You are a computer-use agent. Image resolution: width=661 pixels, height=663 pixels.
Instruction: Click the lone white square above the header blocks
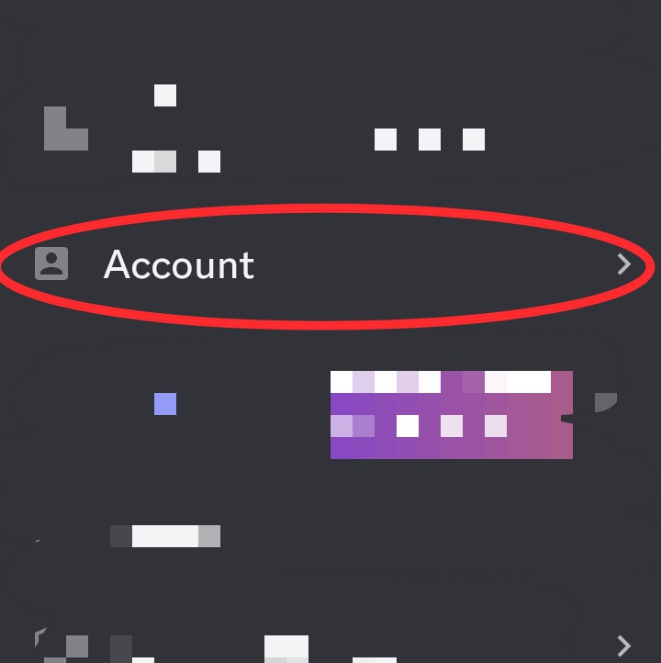click(165, 95)
